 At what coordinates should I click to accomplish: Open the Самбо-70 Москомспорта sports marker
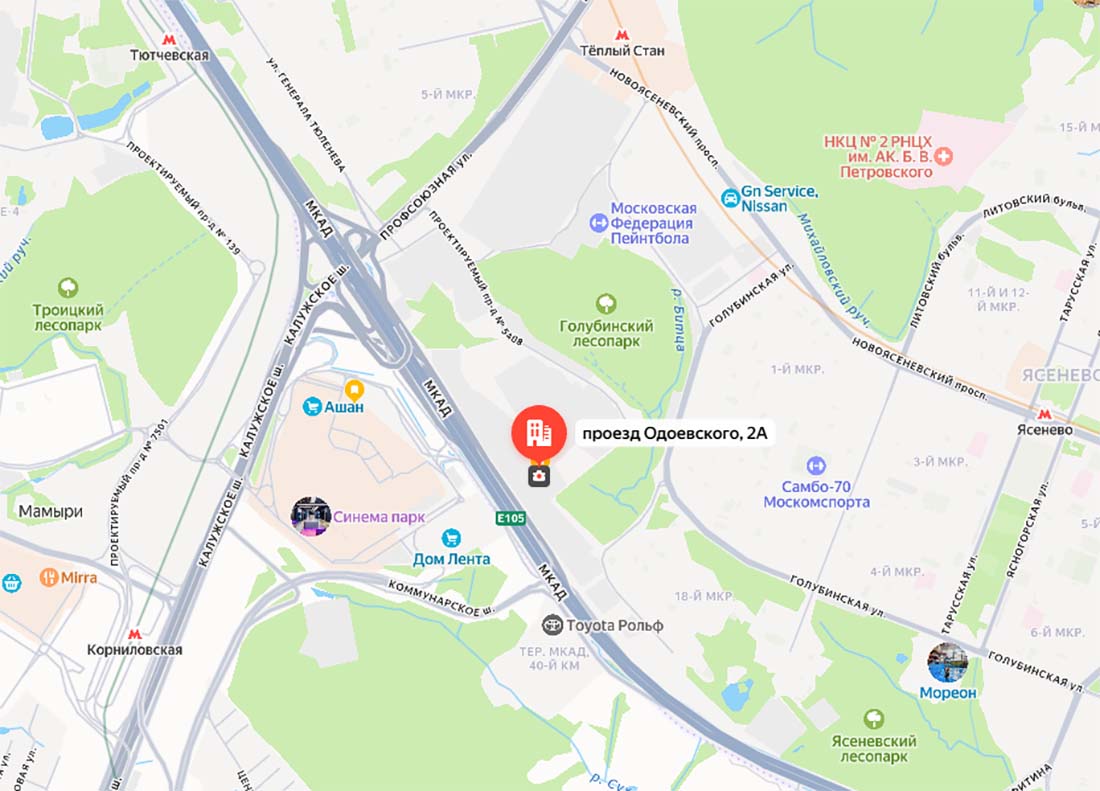coord(816,465)
